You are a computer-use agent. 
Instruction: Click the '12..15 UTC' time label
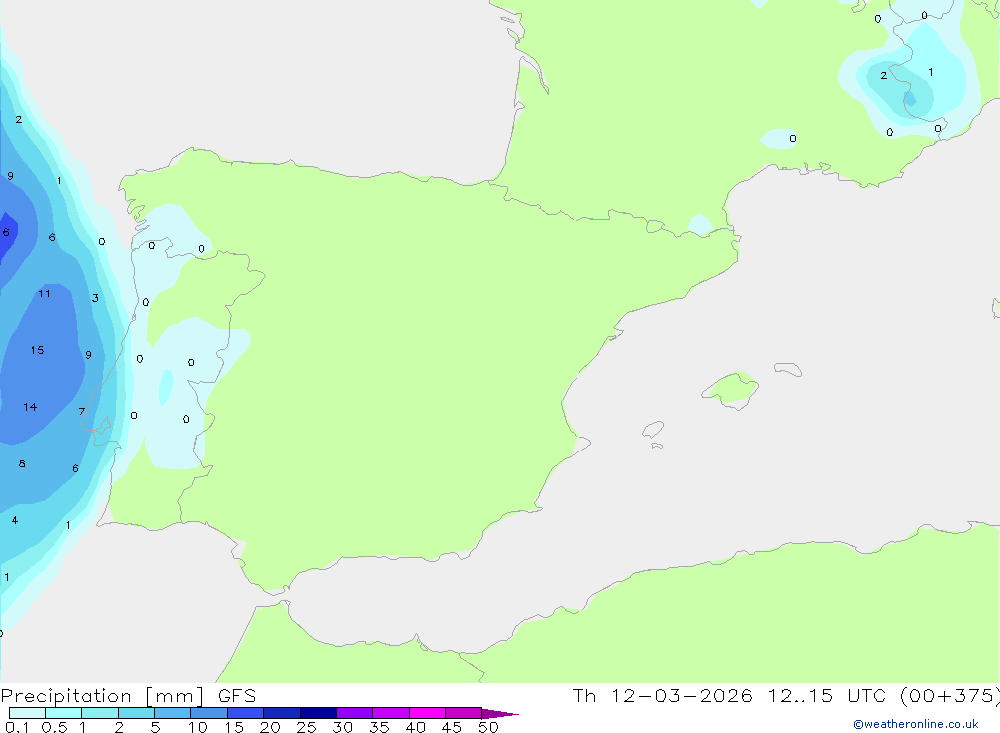tap(827, 696)
